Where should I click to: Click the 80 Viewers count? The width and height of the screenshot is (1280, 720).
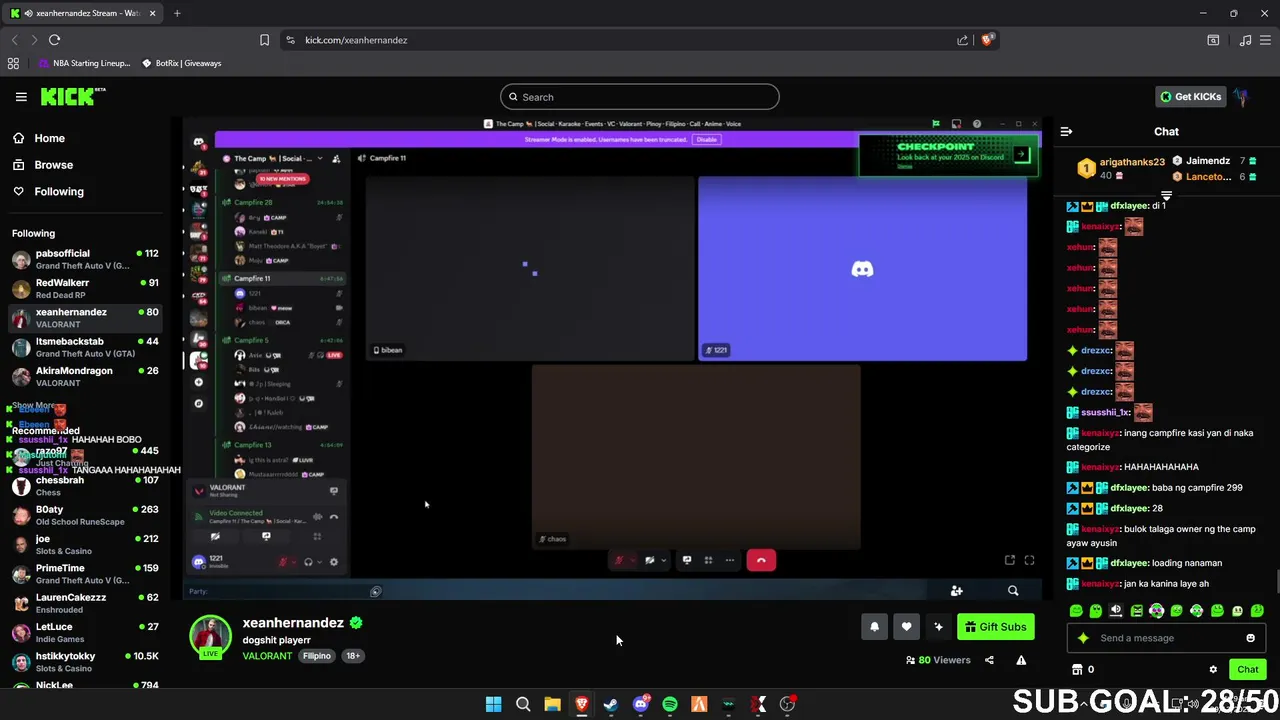(x=938, y=660)
